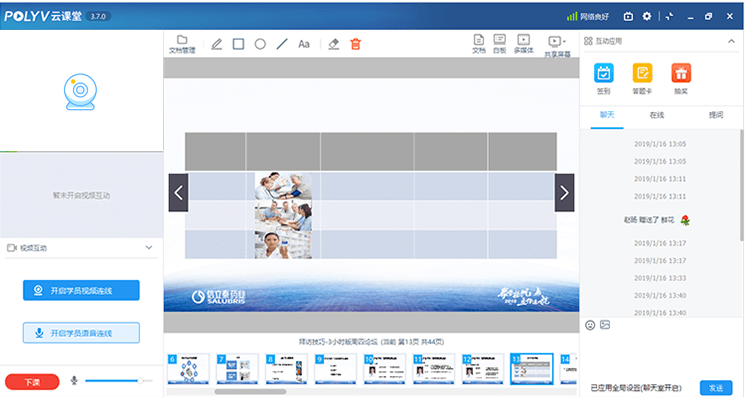The height and width of the screenshot is (411, 750).
Task: Select the rectangle shape tool
Action: click(x=238, y=44)
